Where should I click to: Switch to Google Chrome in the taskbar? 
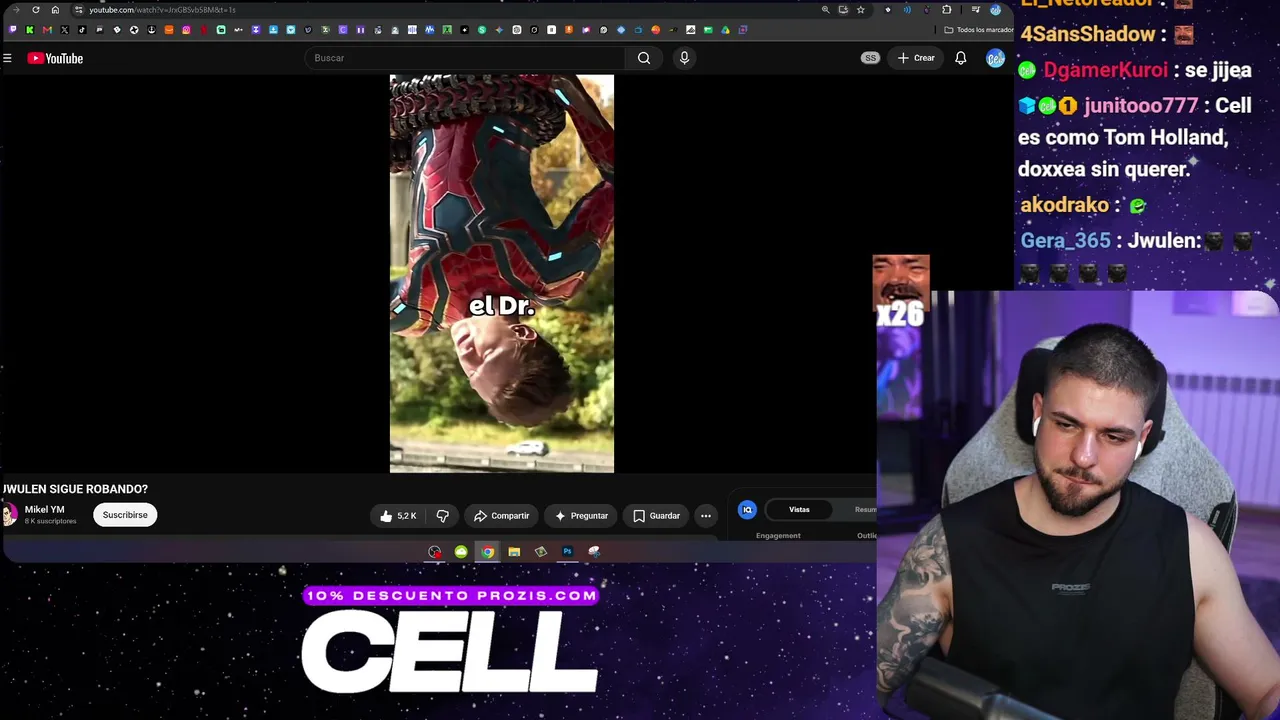[487, 552]
